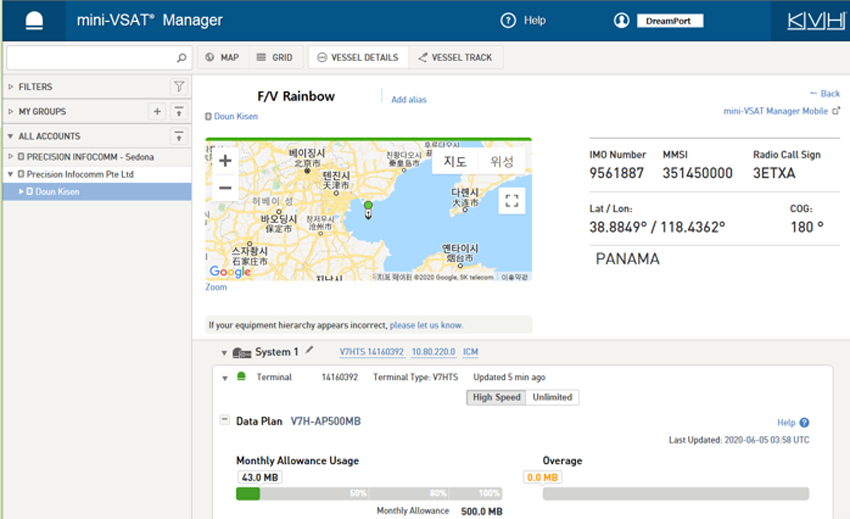Select the High Speed option
This screenshot has width=850, height=519.
pyautogui.click(x=496, y=397)
